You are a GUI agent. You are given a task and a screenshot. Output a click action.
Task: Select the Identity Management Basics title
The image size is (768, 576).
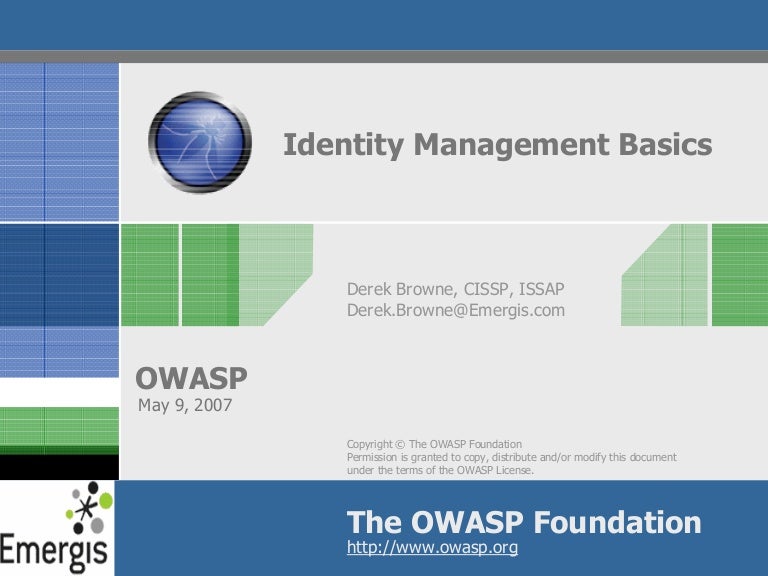(x=497, y=145)
